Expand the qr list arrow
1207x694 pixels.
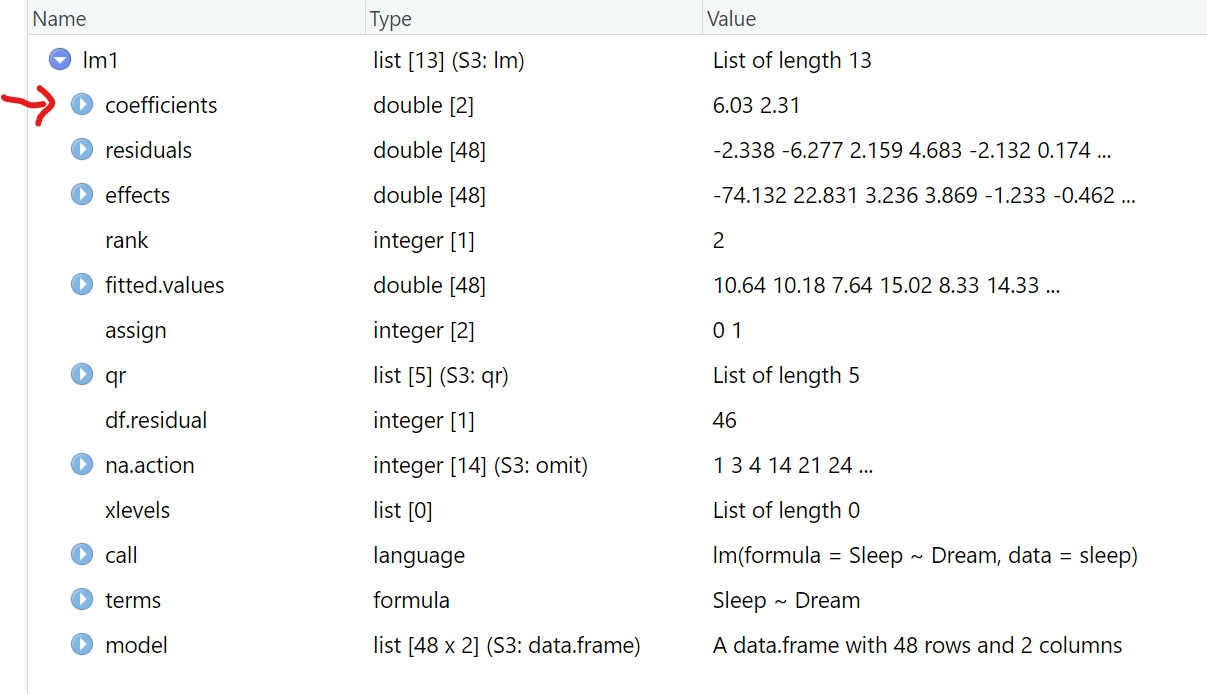82,375
